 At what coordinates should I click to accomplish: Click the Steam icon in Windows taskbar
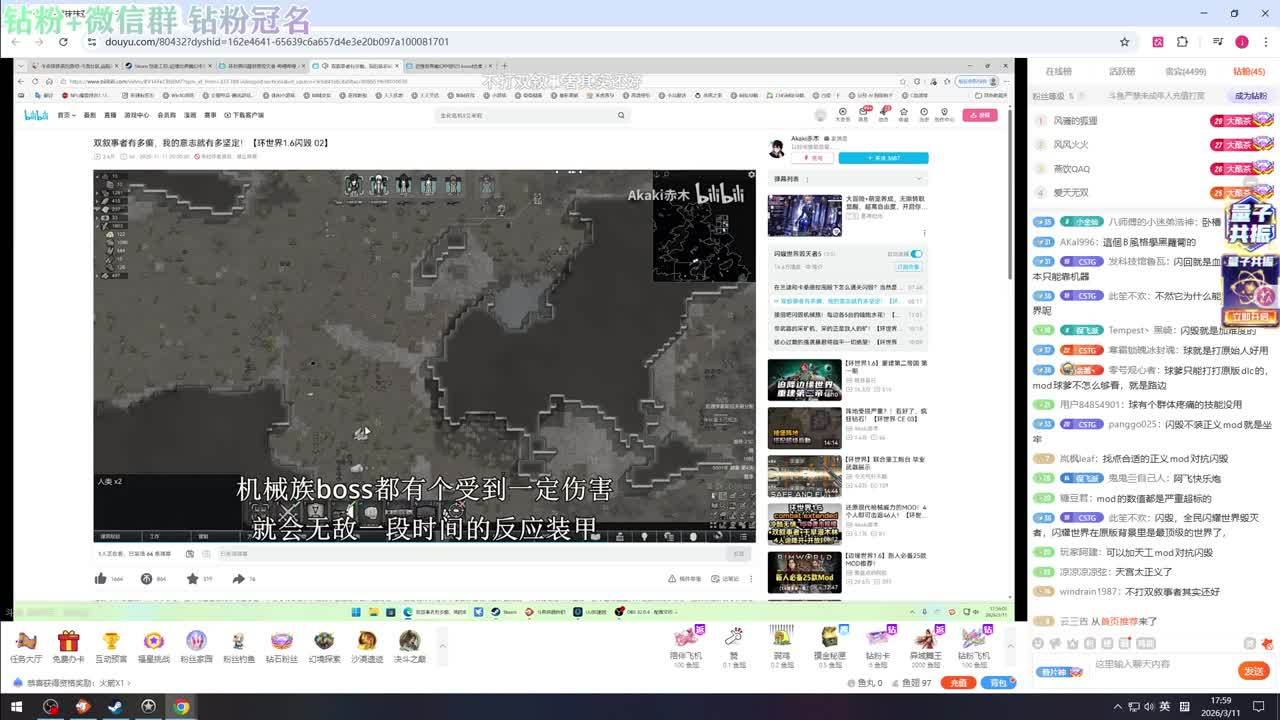point(115,707)
